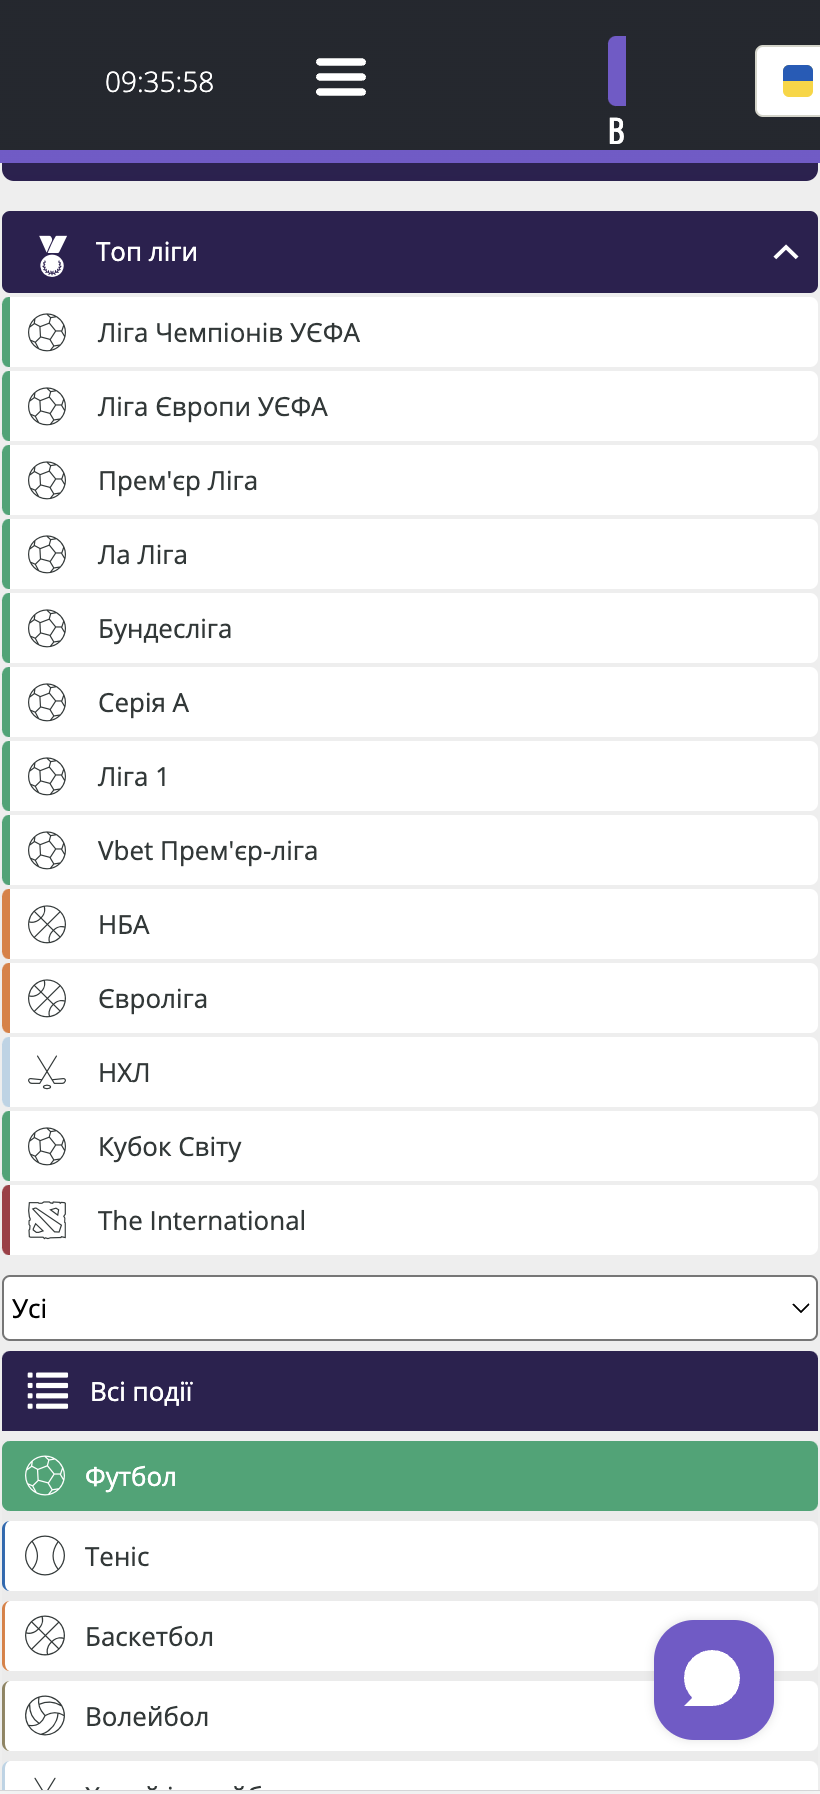Open the Усі filter dropdown
This screenshot has height=1794, width=820.
(410, 1308)
